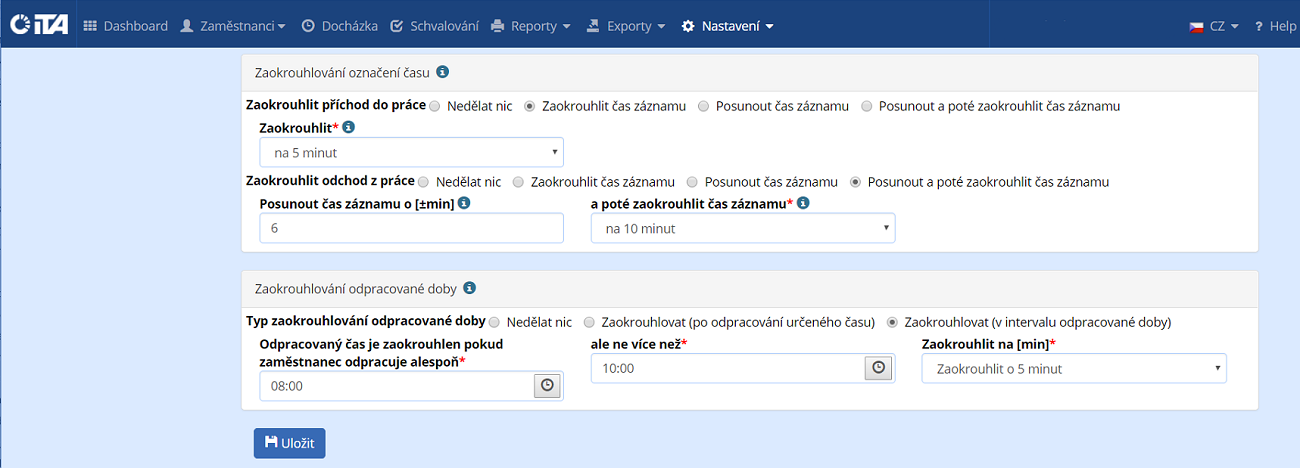Click the Uložit save button
Viewport: 1300px width, 468px height.
click(289, 443)
